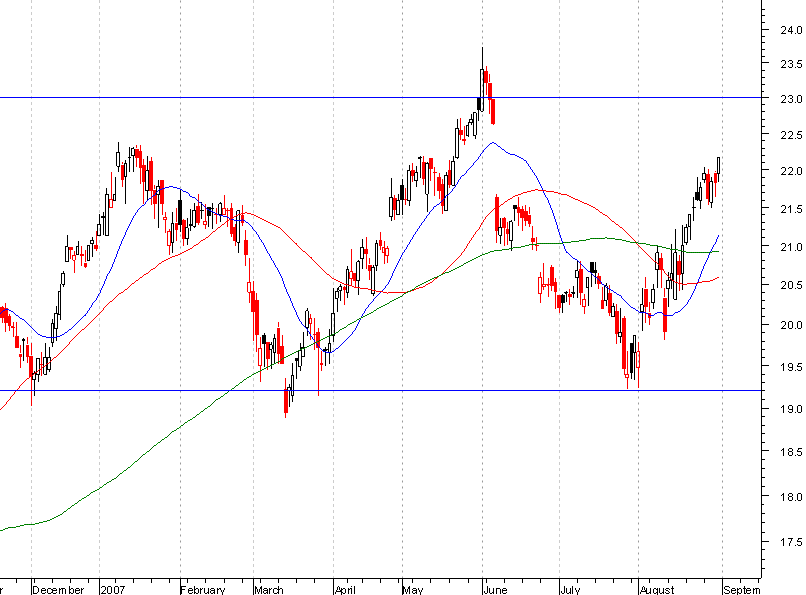Select the July date axis label
Viewport: 806px width, 595px height.
coord(570,589)
